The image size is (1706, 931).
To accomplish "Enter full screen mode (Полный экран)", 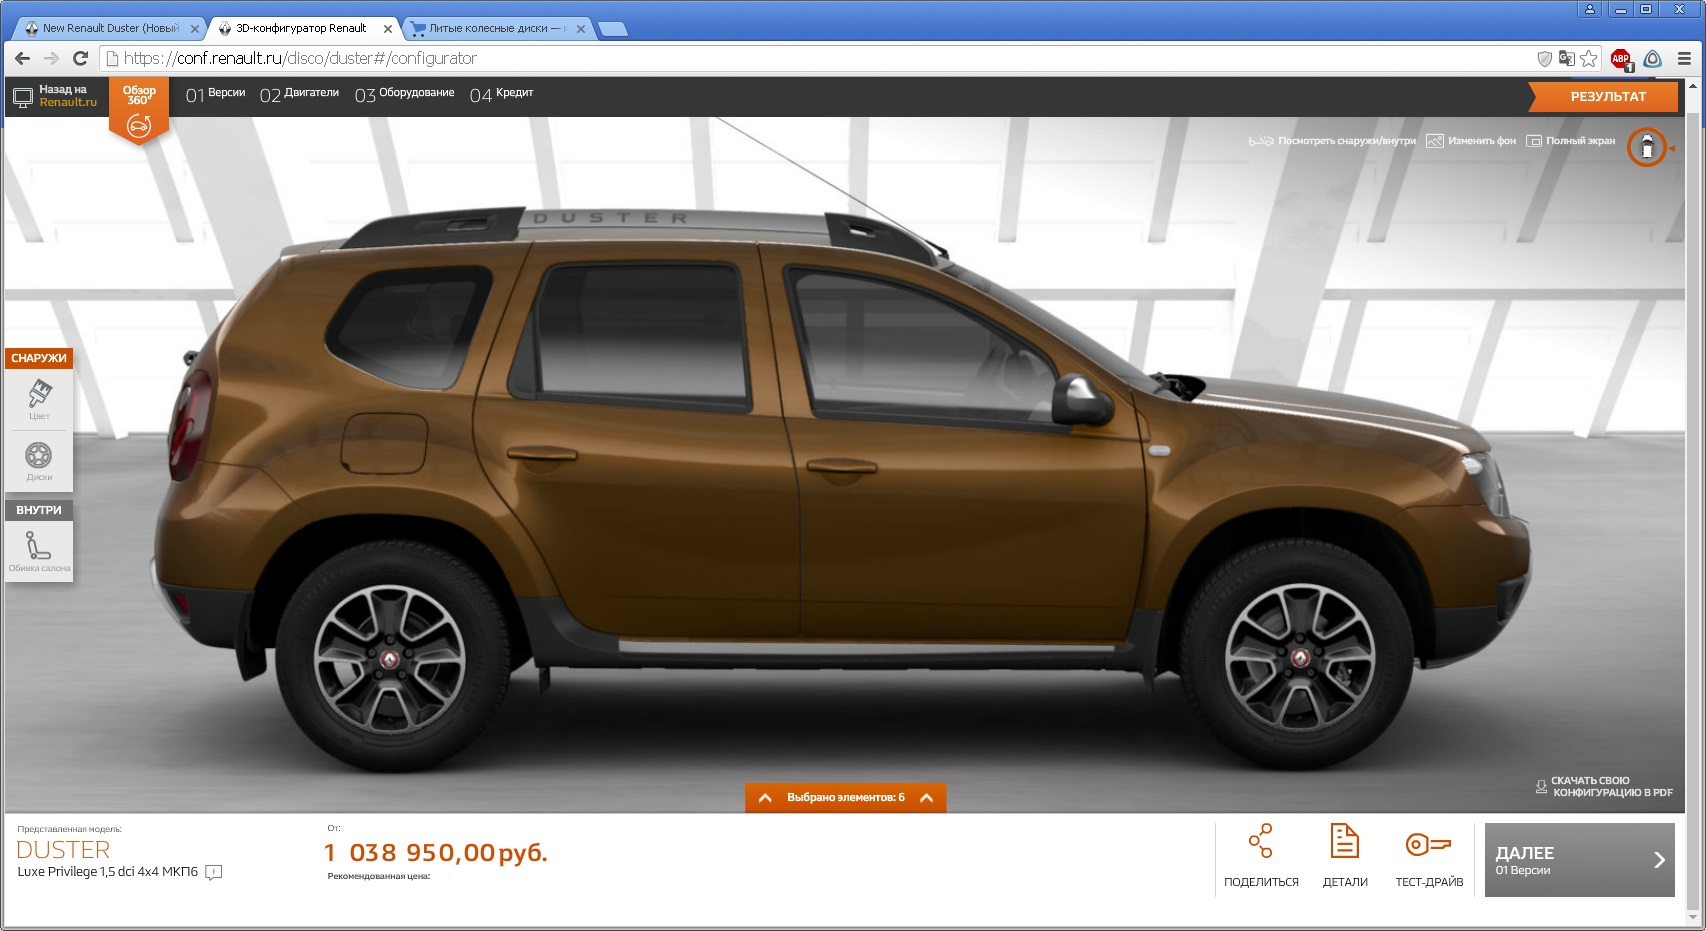I will [1571, 141].
